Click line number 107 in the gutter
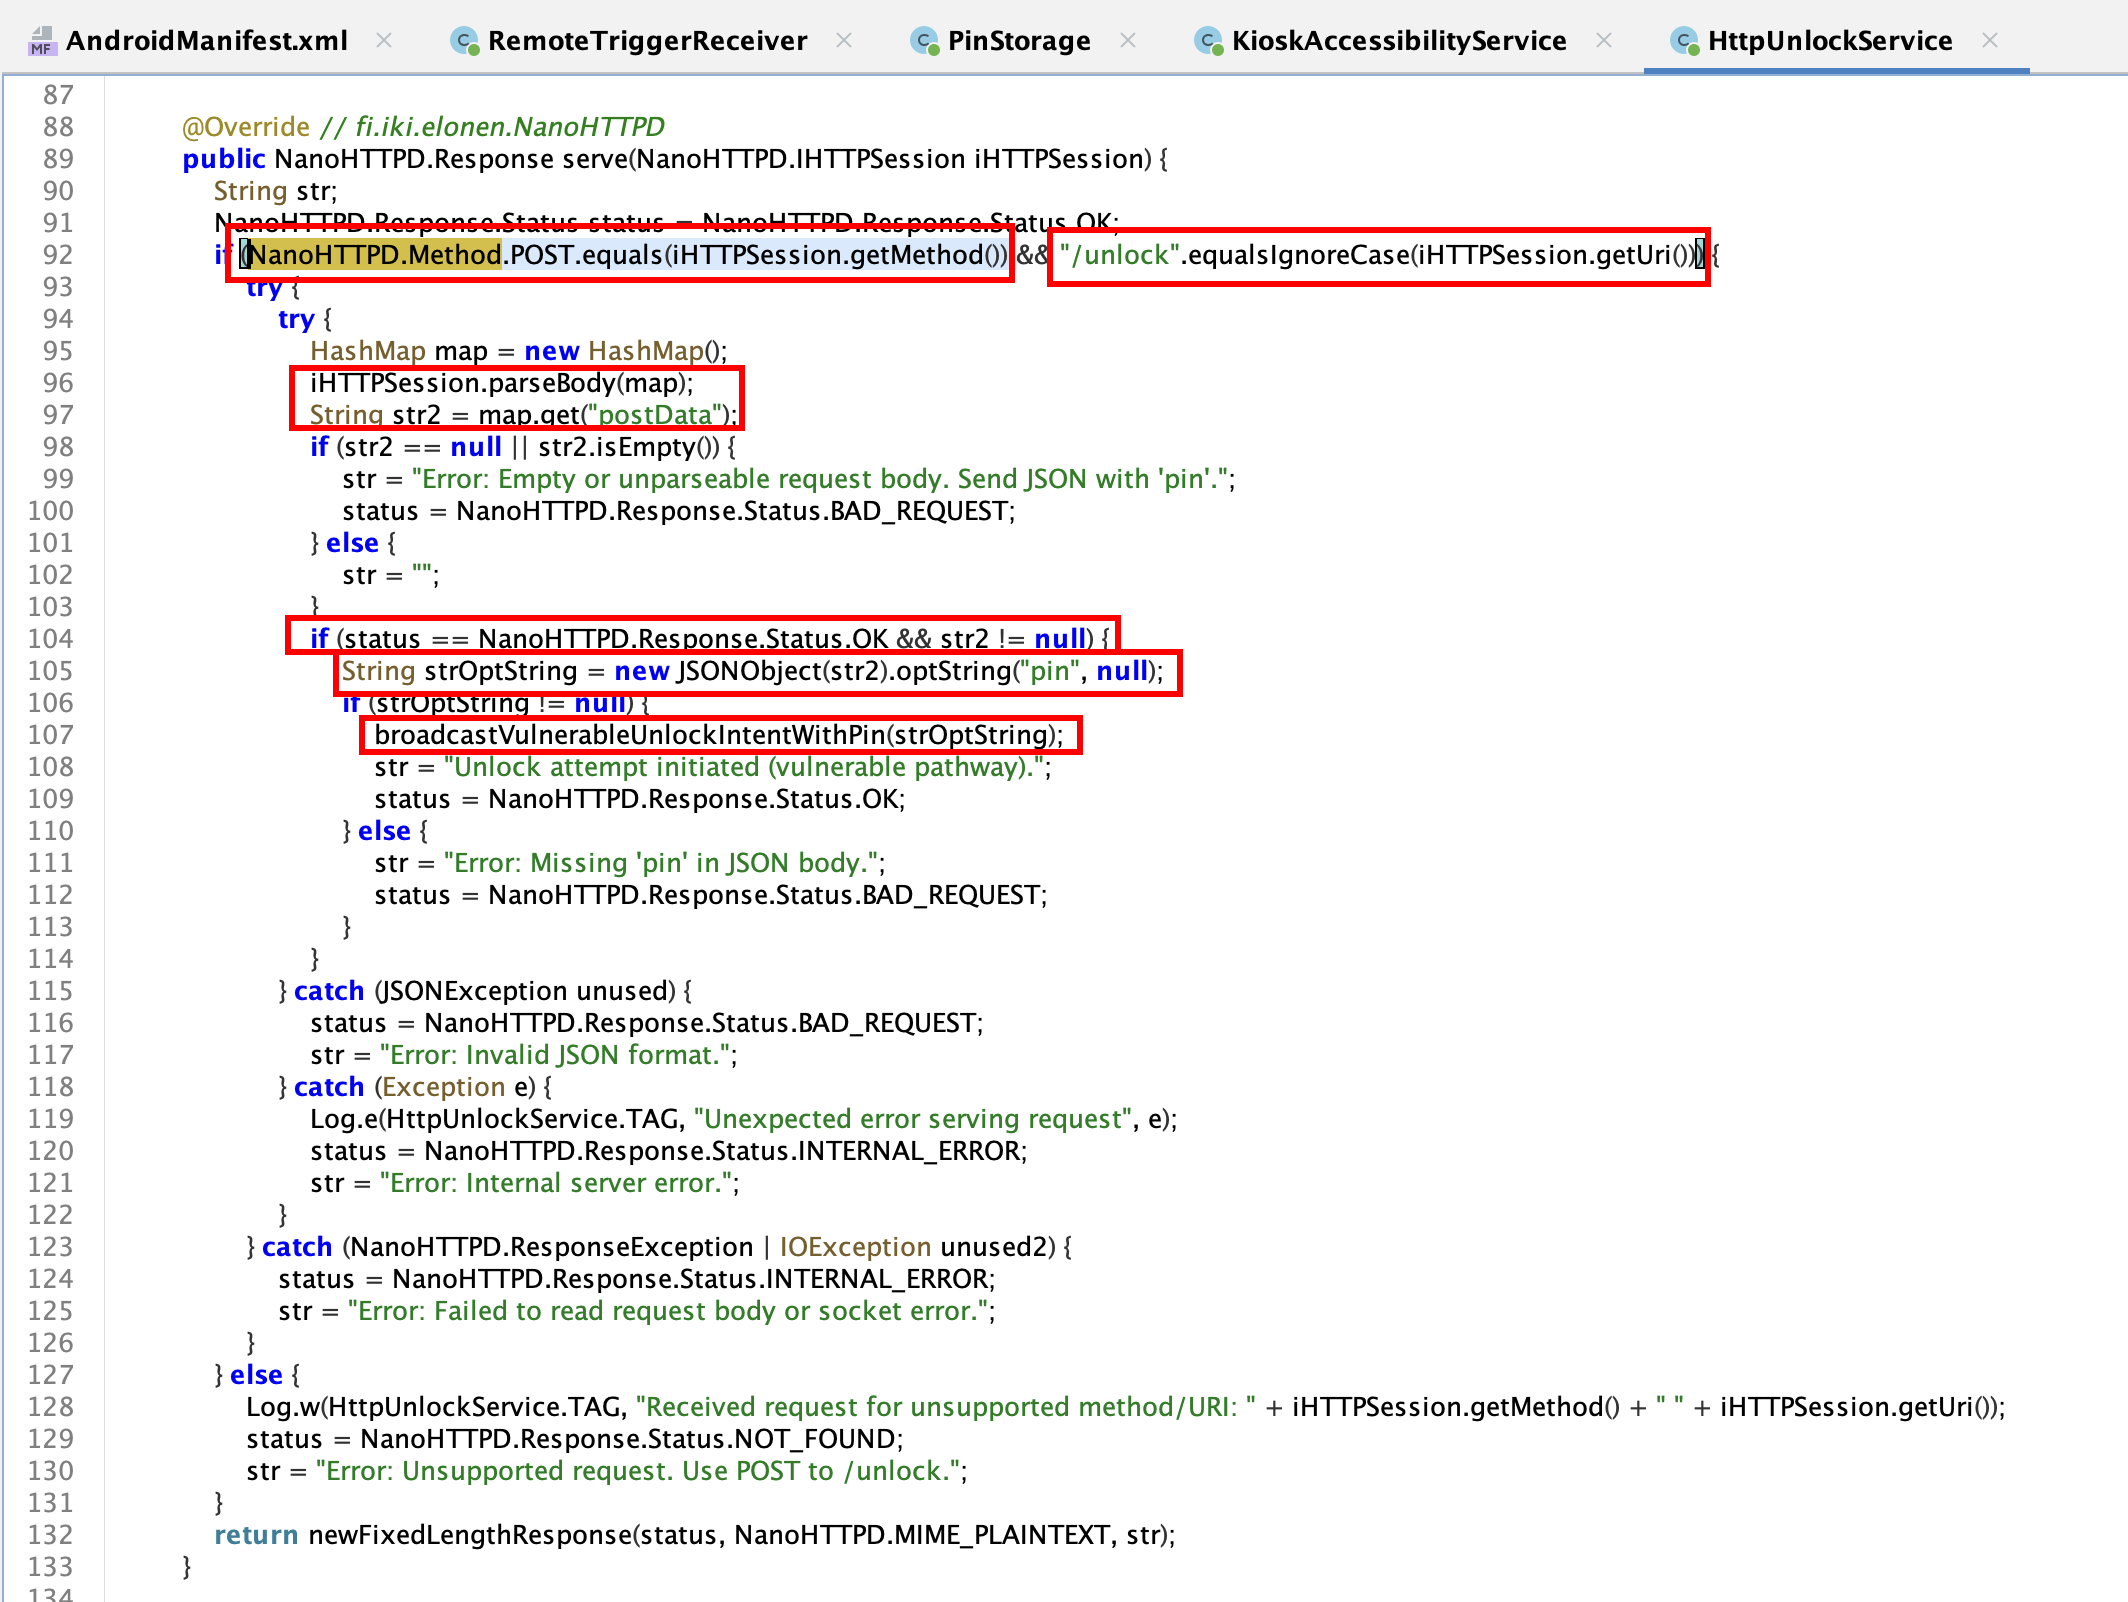2128x1602 pixels. 50,735
